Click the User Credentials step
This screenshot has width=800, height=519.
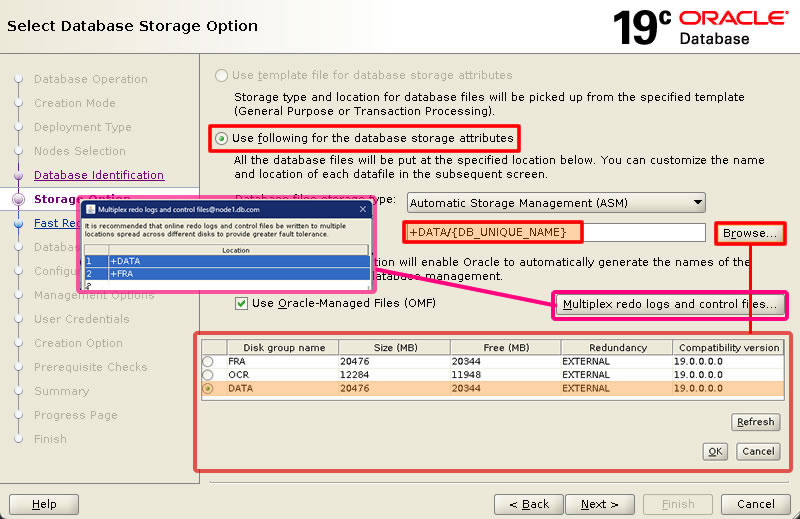(x=82, y=319)
